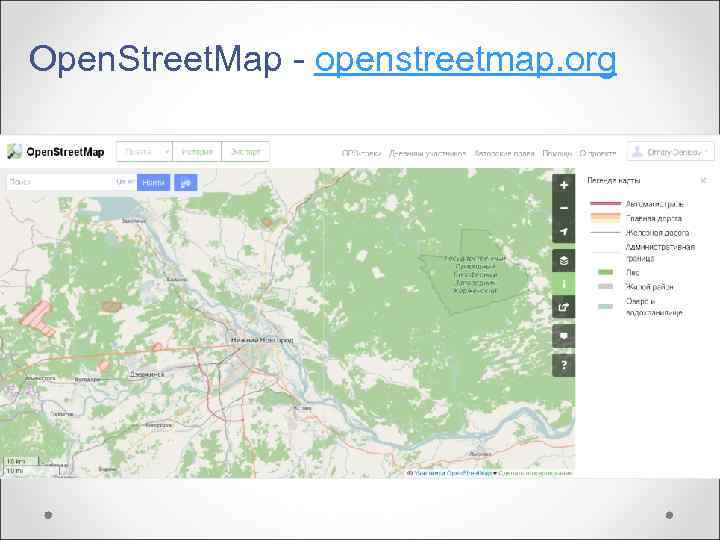
Task: Open Дневники участников in the top navigation
Action: pos(428,153)
